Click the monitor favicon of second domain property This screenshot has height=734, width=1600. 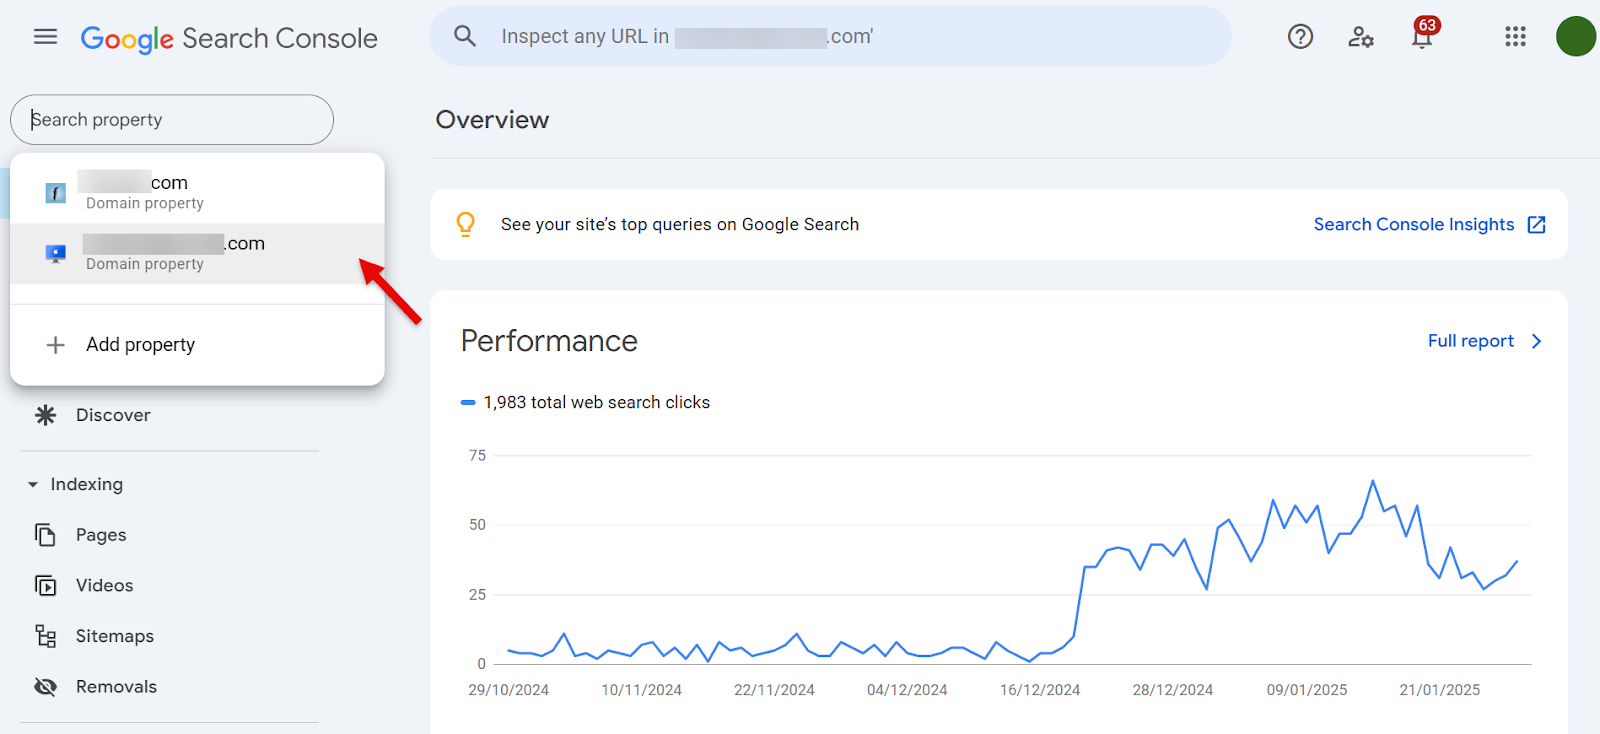(x=56, y=254)
